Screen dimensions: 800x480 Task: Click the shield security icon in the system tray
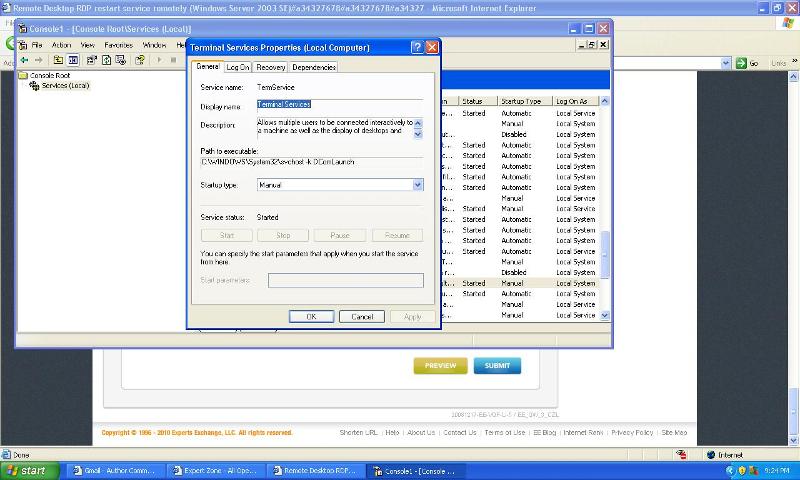click(742, 470)
